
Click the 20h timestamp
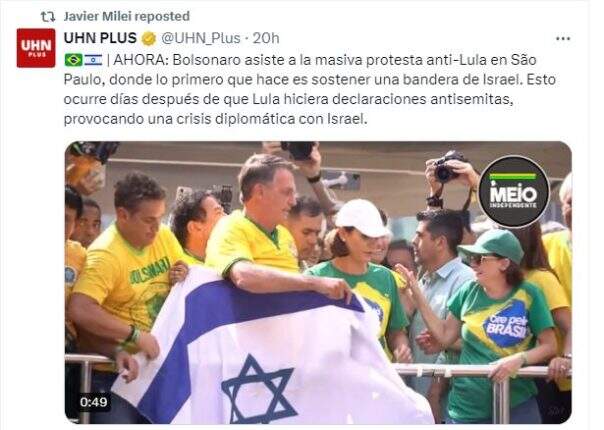[x=266, y=38]
